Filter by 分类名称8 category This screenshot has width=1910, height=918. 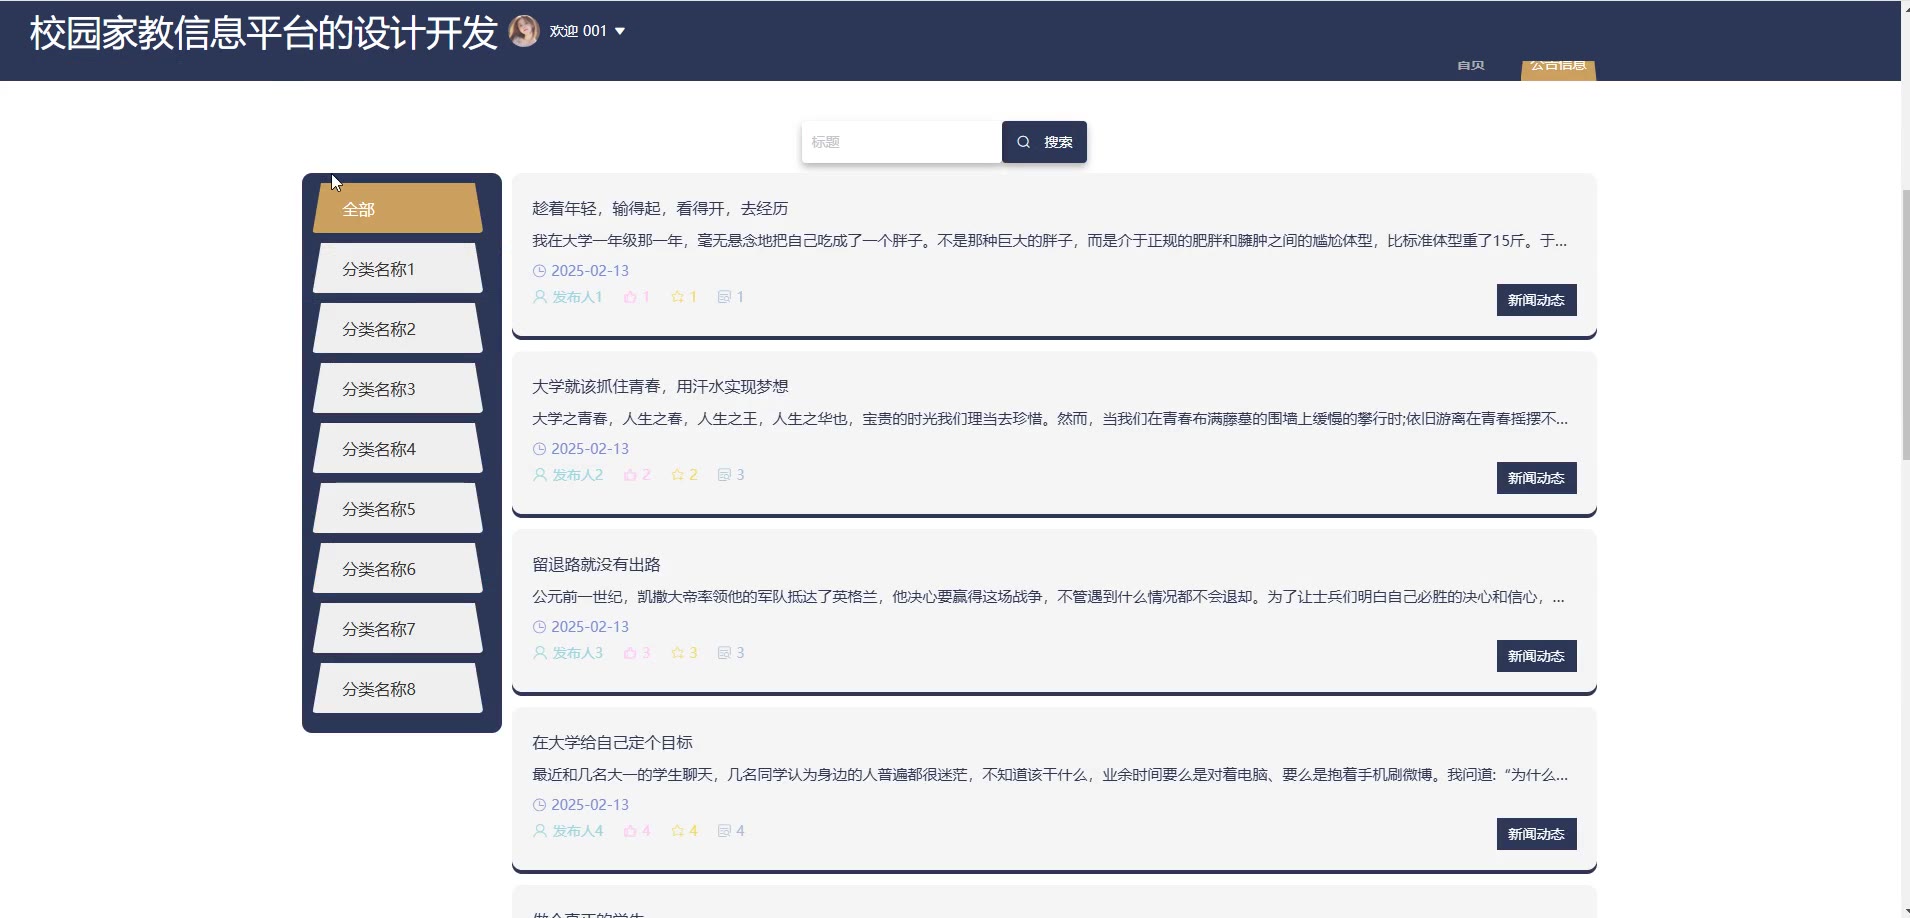point(398,688)
